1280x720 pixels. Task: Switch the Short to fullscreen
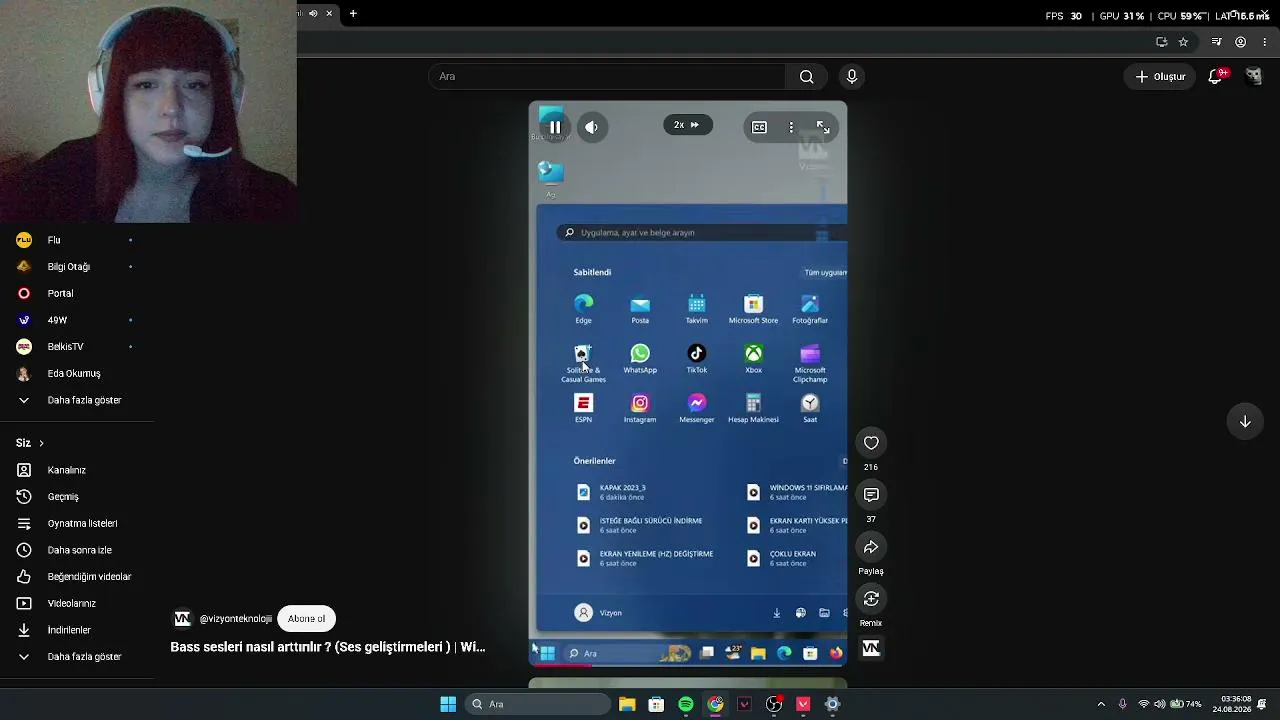click(x=822, y=127)
